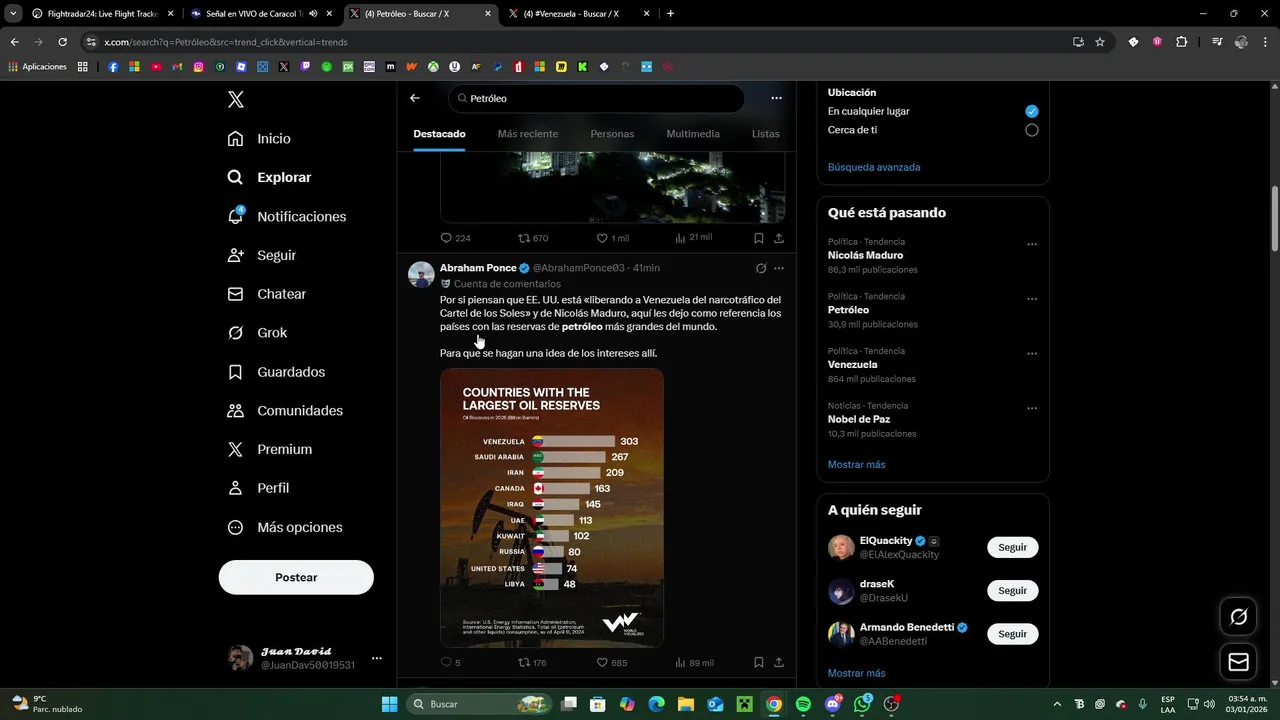The height and width of the screenshot is (720, 1280).
Task: Follow Armando Benedetti
Action: coord(1012,634)
